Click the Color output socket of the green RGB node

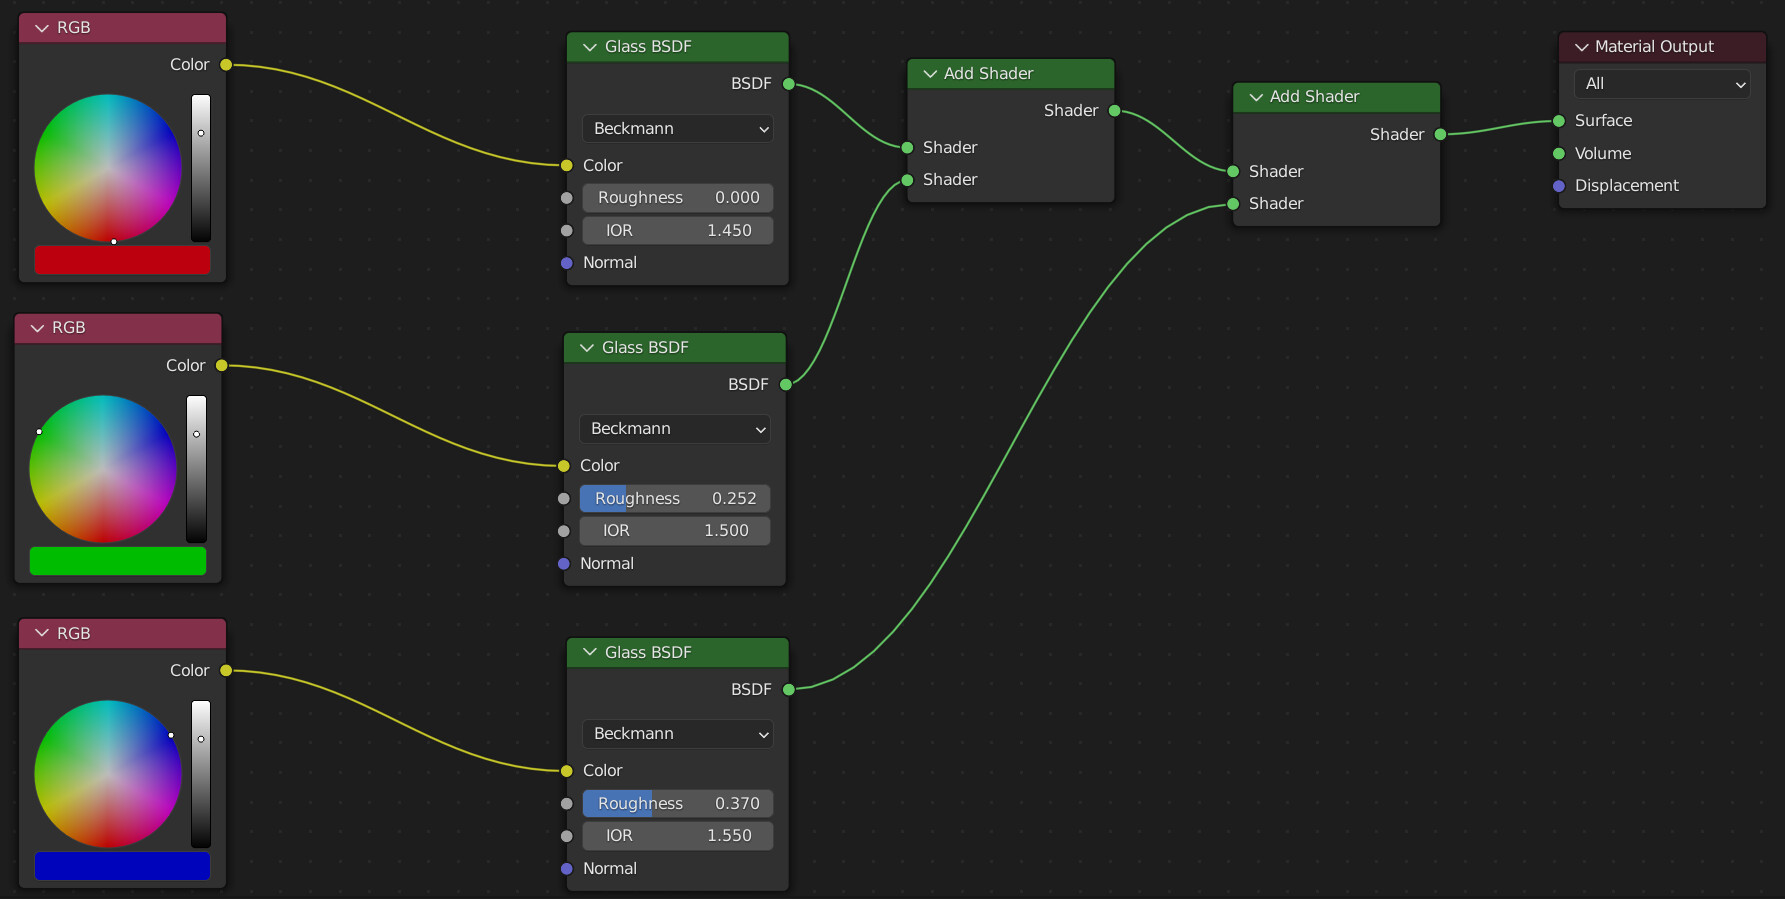(222, 366)
